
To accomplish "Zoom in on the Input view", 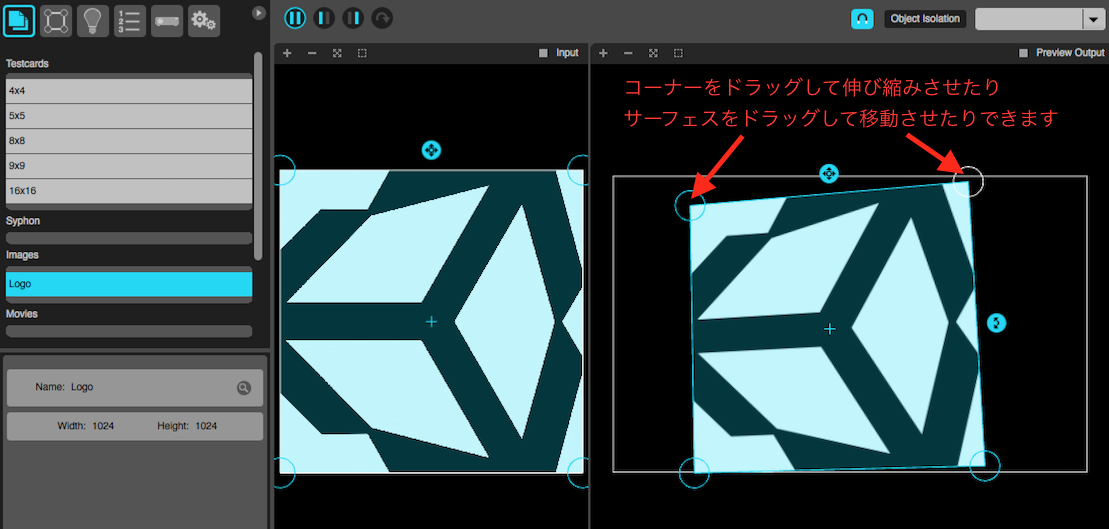I will coord(287,53).
